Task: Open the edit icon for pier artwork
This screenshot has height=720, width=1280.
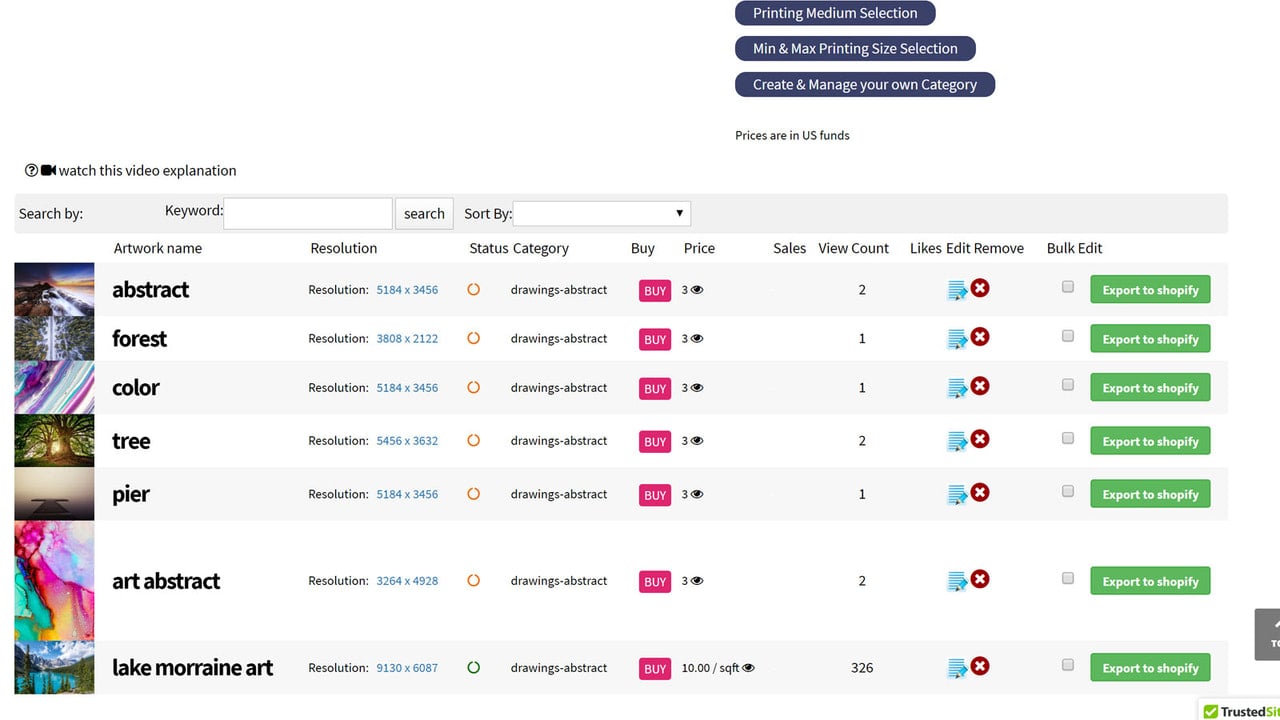Action: [x=957, y=494]
